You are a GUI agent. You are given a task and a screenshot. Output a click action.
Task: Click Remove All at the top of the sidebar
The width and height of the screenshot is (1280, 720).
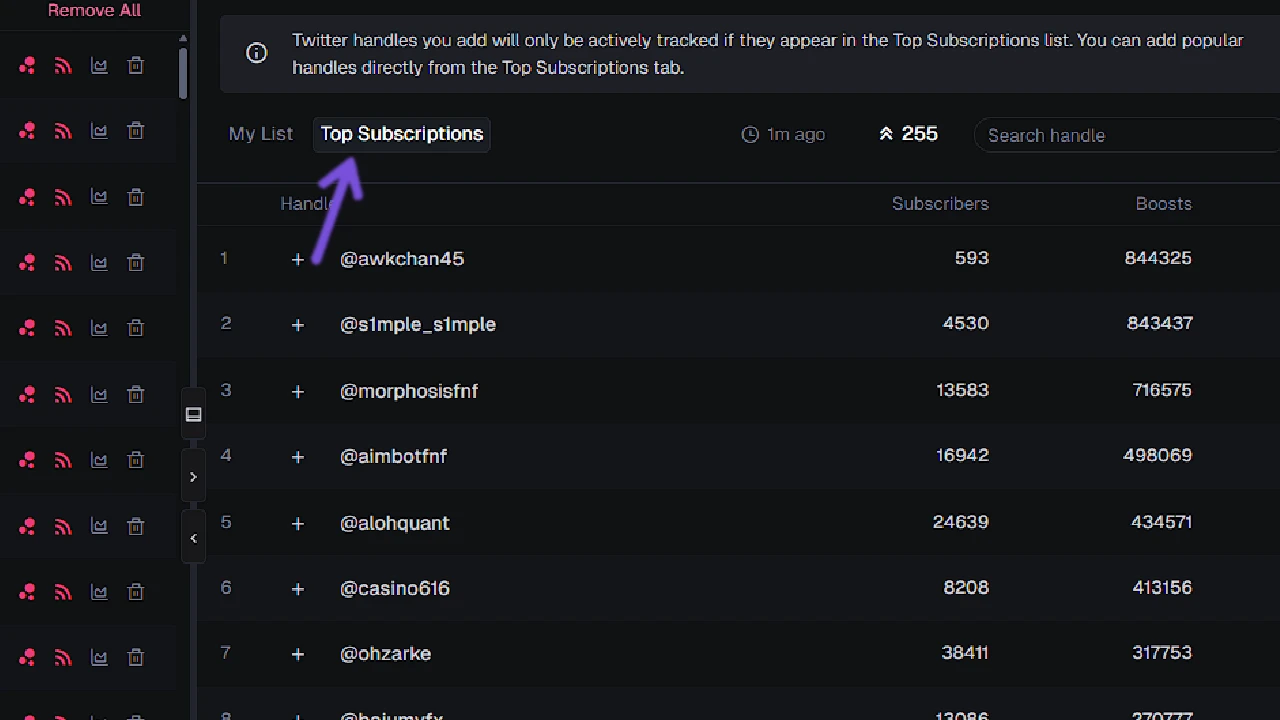94,10
